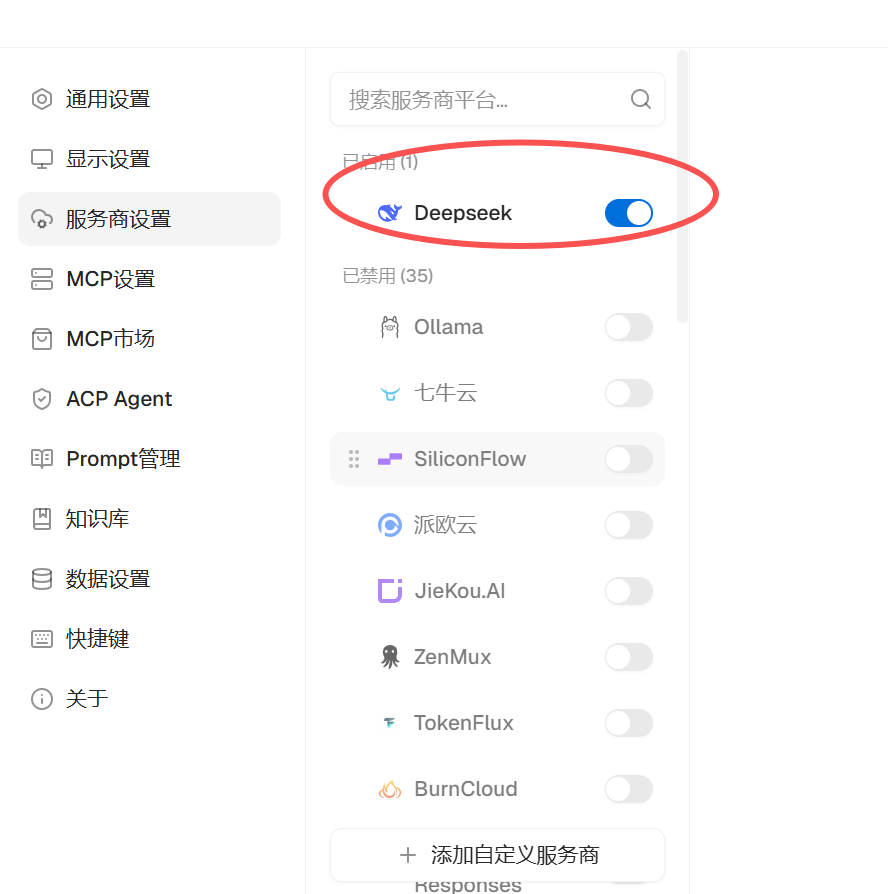Click the BurnCloud flame icon
The image size is (888, 894).
pyautogui.click(x=390, y=789)
